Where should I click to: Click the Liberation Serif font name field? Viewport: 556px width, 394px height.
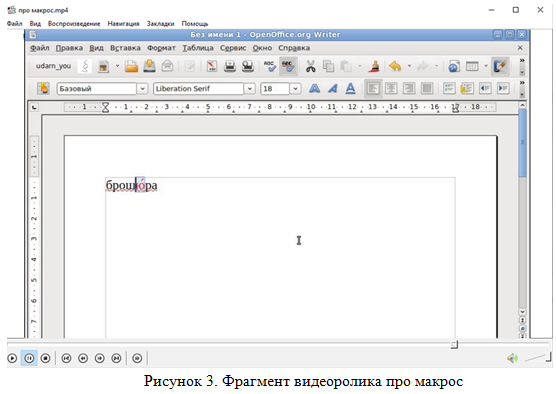[199, 89]
